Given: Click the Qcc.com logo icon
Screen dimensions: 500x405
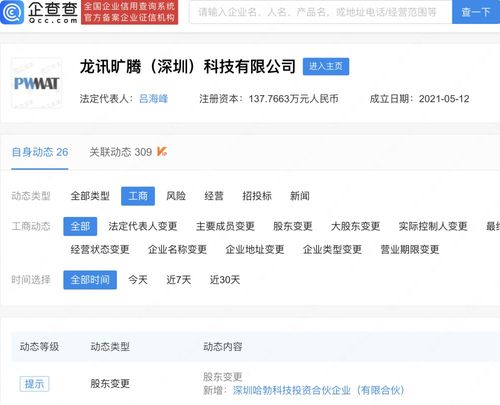Looking at the screenshot, I should coord(12,12).
